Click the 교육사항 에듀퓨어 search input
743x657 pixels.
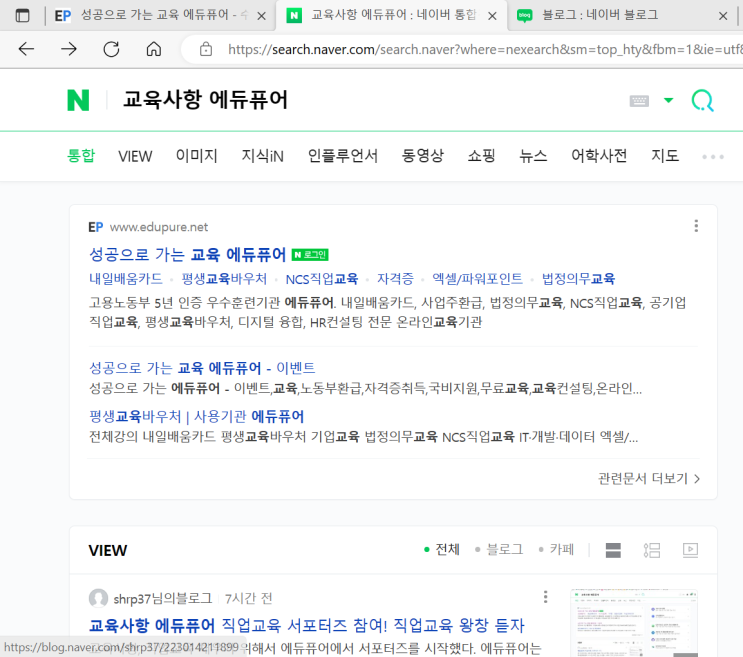[x=205, y=100]
